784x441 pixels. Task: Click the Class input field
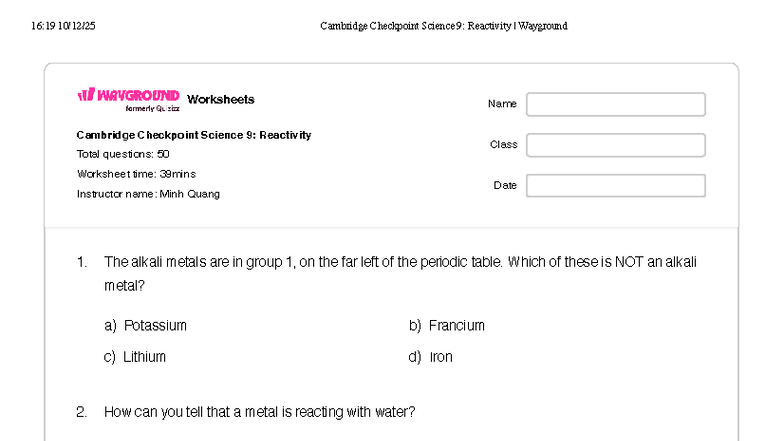tap(615, 145)
